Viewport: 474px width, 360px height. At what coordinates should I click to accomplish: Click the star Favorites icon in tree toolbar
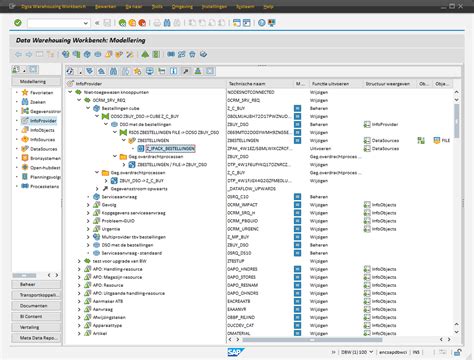tap(138, 71)
